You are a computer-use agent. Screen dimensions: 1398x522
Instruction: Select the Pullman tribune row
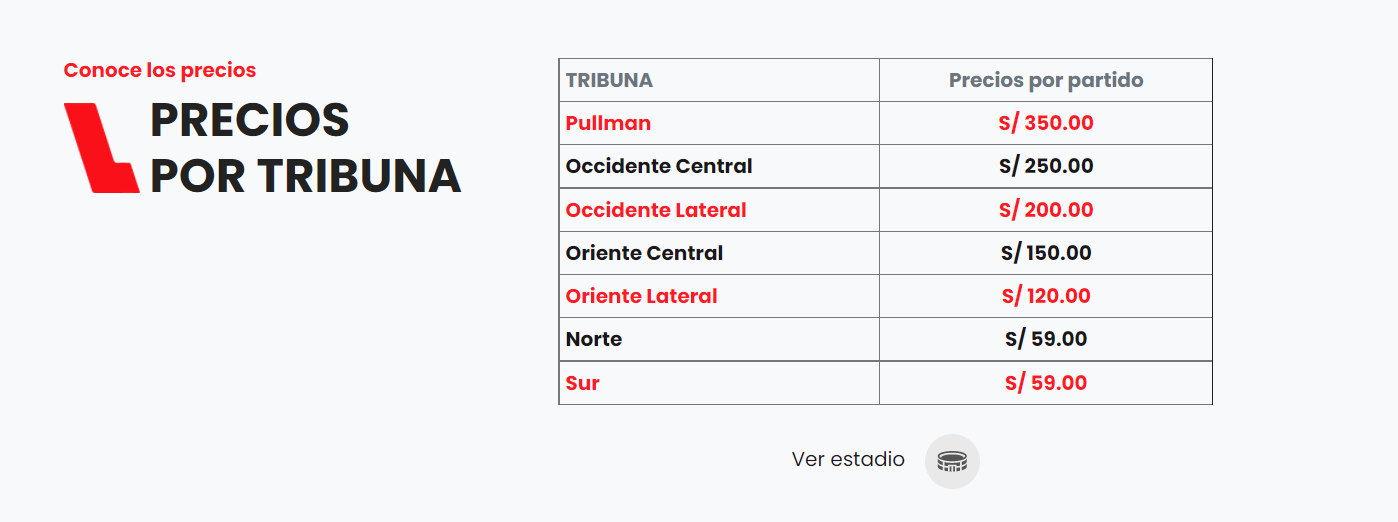coord(608,123)
